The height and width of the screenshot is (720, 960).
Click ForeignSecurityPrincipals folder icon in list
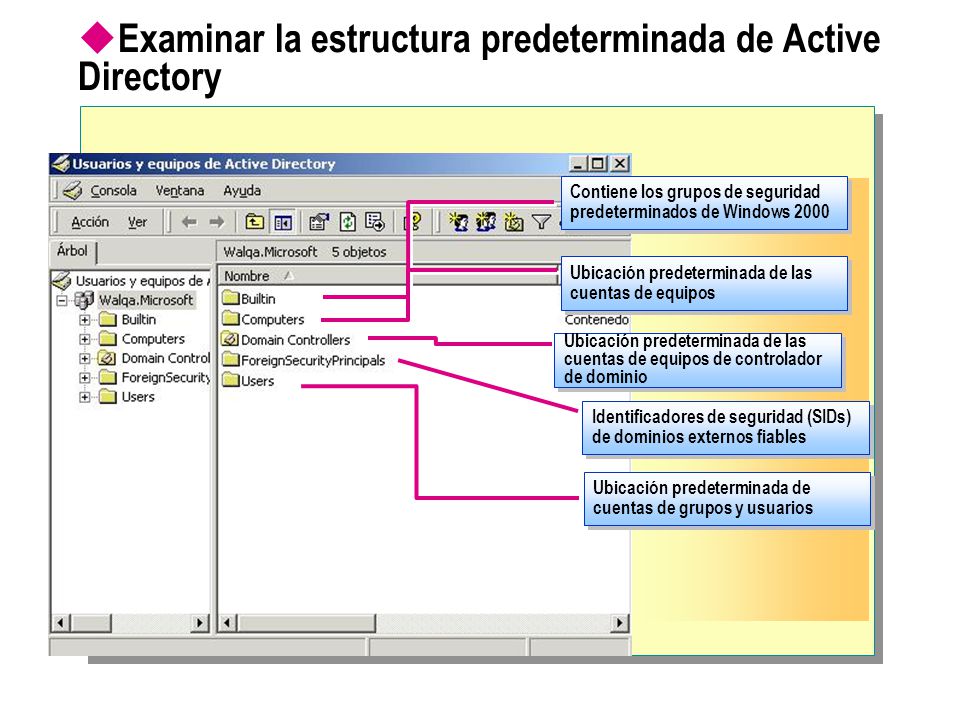pos(230,359)
